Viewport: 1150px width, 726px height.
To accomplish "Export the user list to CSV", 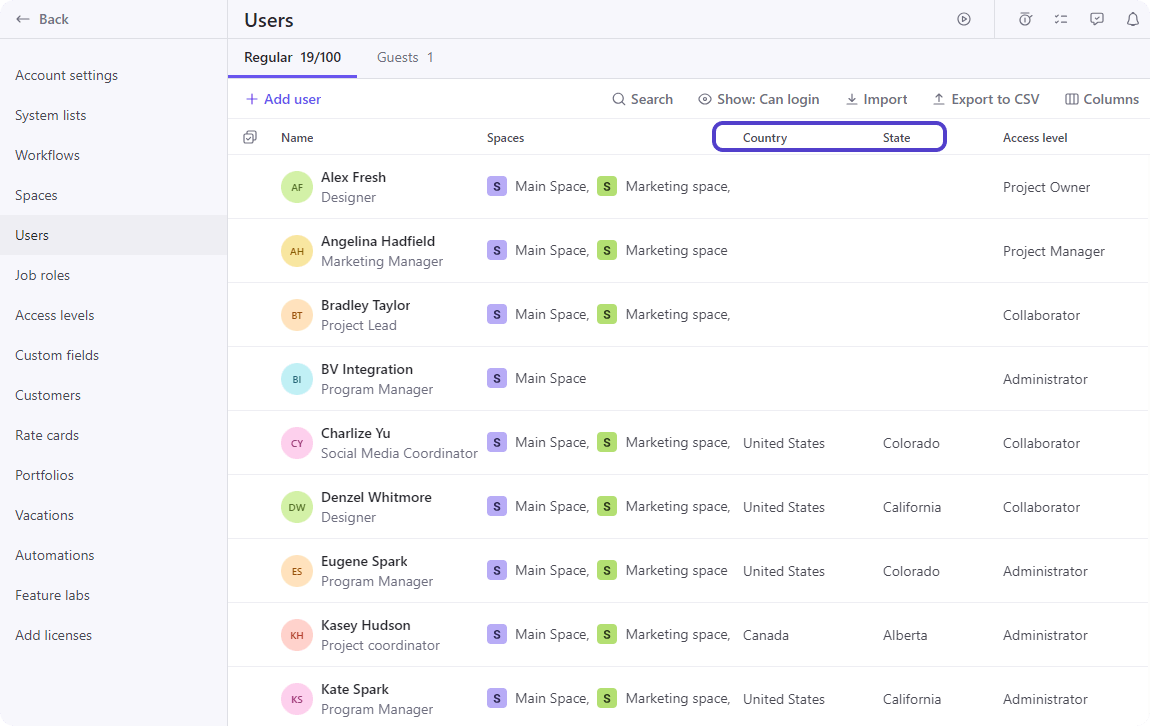I will pos(986,99).
